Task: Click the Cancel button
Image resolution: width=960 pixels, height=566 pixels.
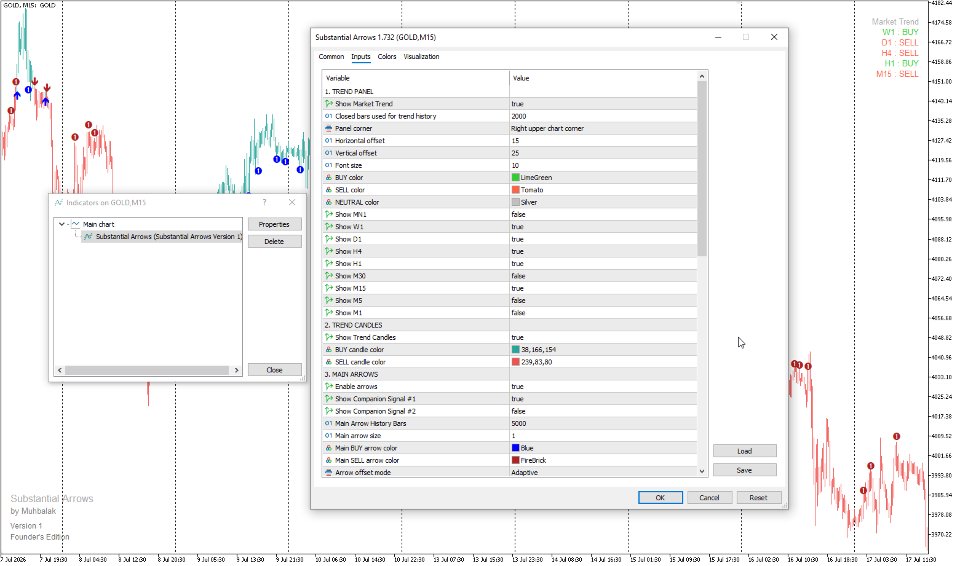Action: tap(709, 498)
